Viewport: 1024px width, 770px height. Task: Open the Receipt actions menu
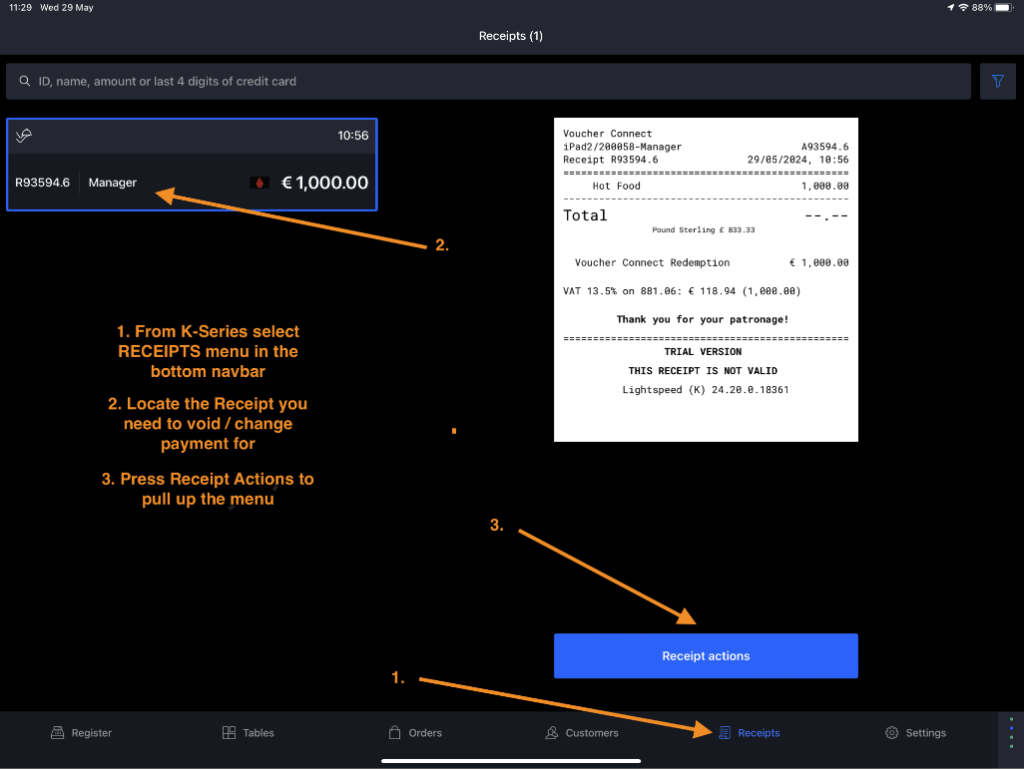pyautogui.click(x=705, y=656)
